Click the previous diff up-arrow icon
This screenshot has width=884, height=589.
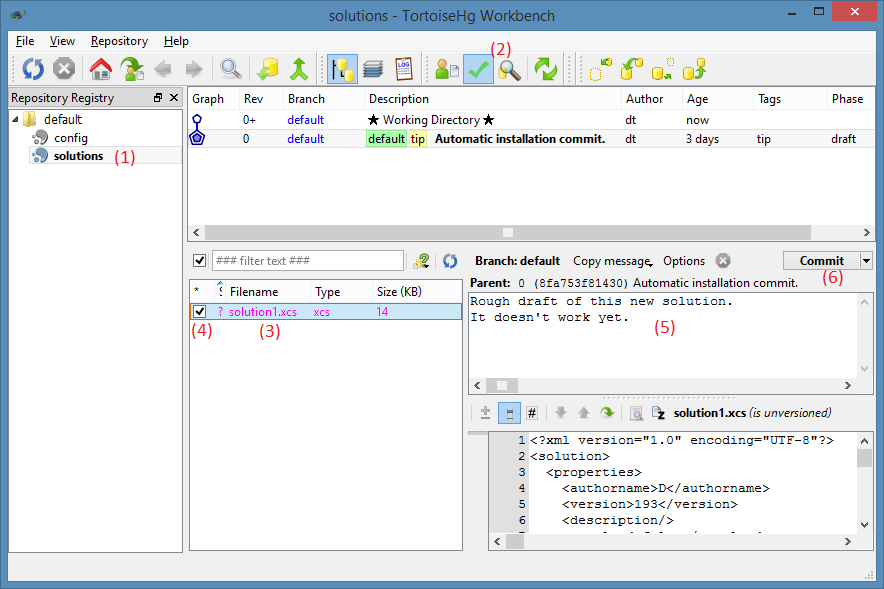(x=584, y=413)
